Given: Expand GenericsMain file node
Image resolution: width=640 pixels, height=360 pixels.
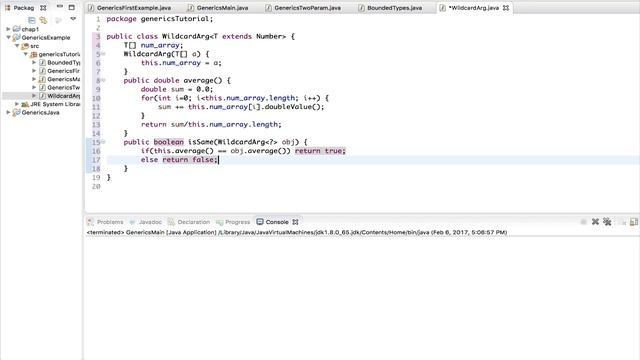Looking at the screenshot, I should (x=34, y=79).
